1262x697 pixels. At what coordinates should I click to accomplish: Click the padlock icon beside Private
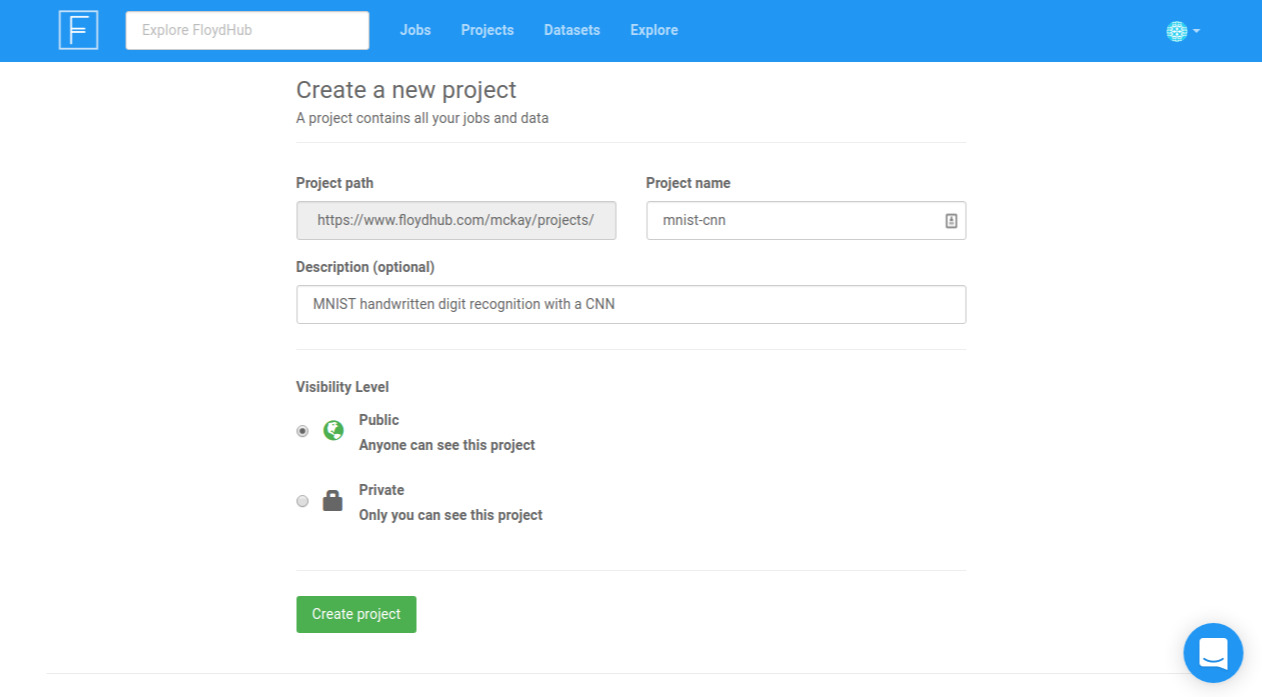(x=331, y=500)
